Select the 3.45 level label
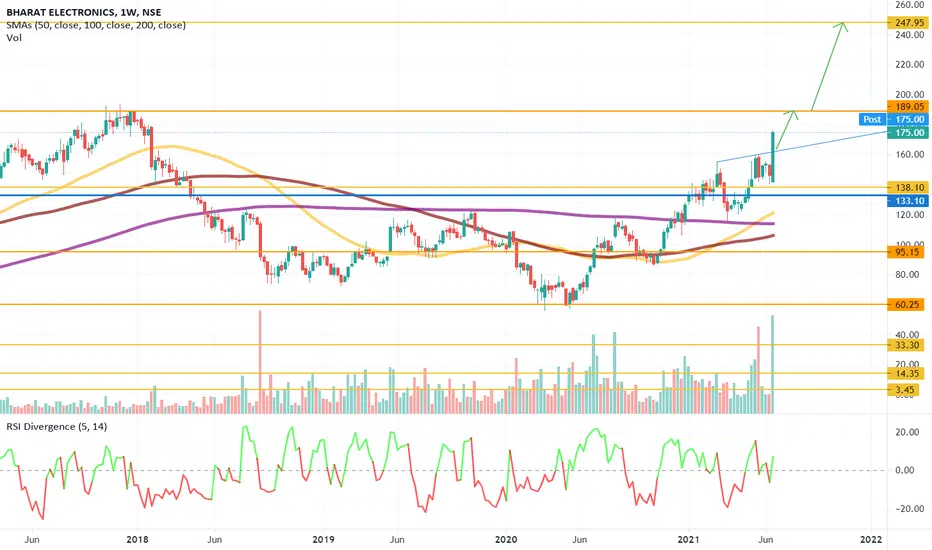The height and width of the screenshot is (550, 932). (902, 390)
